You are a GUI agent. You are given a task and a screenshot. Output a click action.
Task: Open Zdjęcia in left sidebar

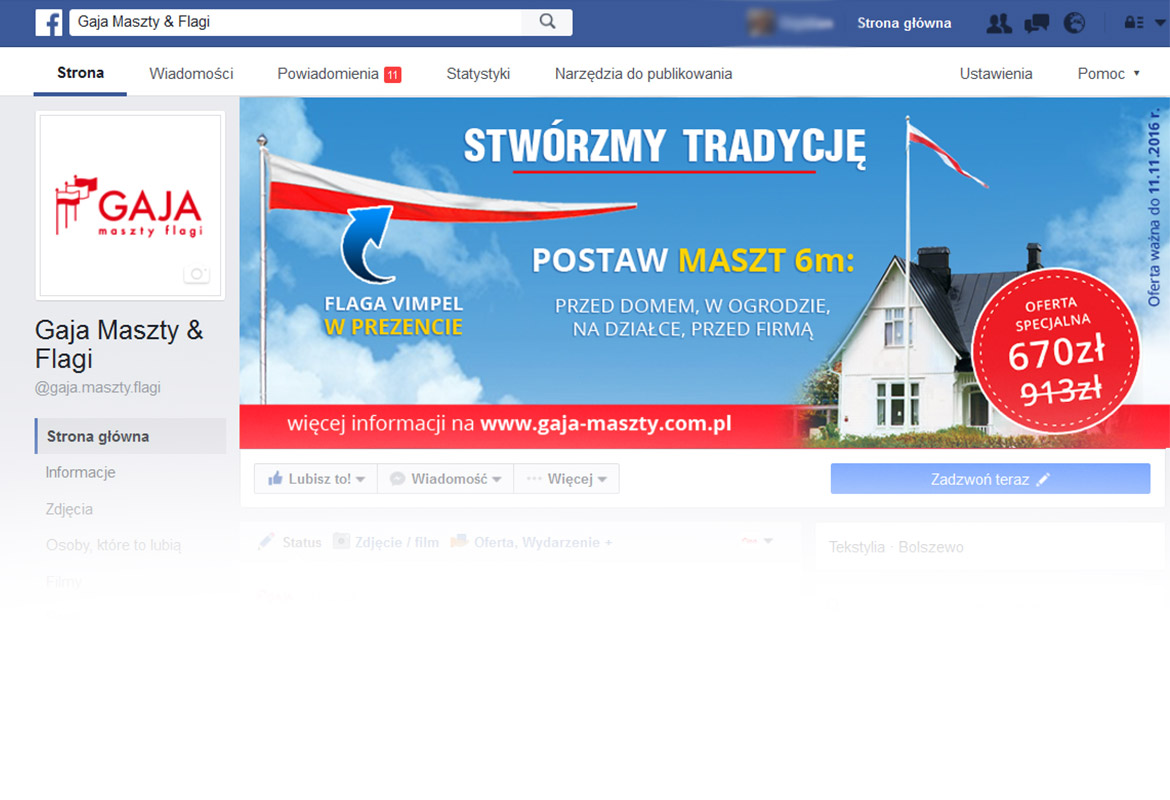pyautogui.click(x=69, y=509)
